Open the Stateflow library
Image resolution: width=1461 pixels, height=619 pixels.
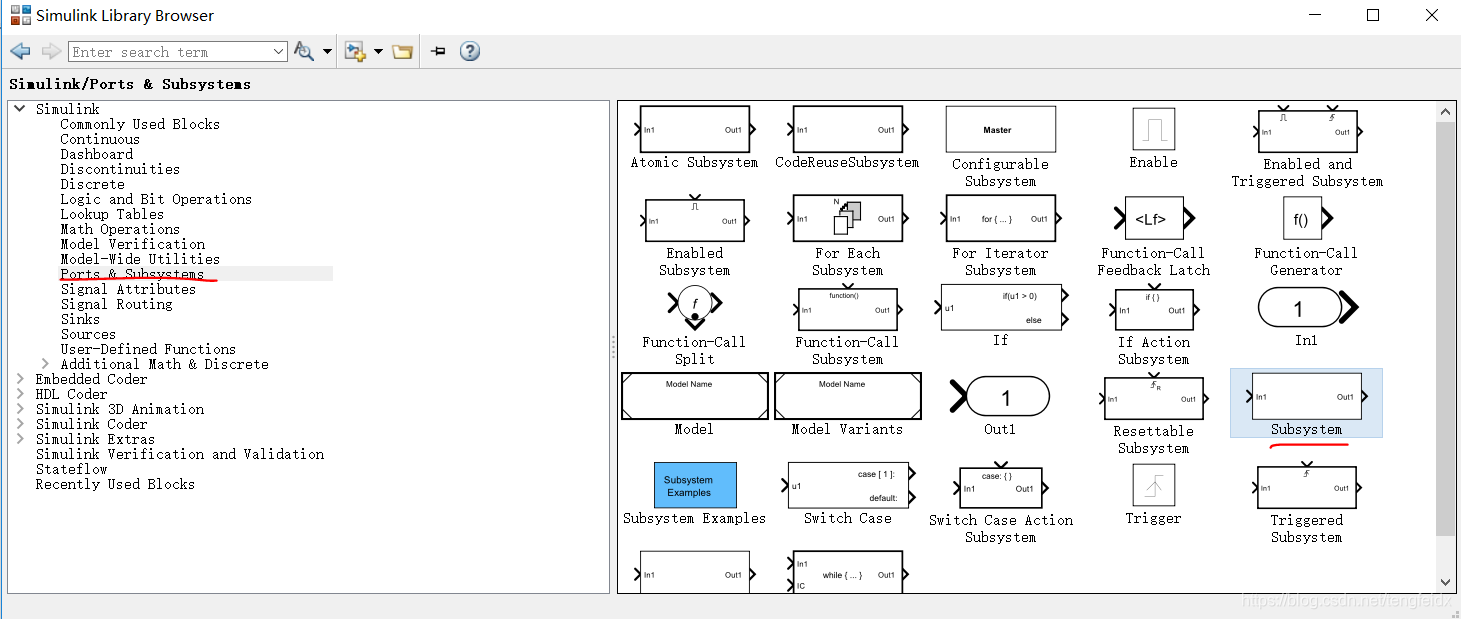click(x=72, y=469)
